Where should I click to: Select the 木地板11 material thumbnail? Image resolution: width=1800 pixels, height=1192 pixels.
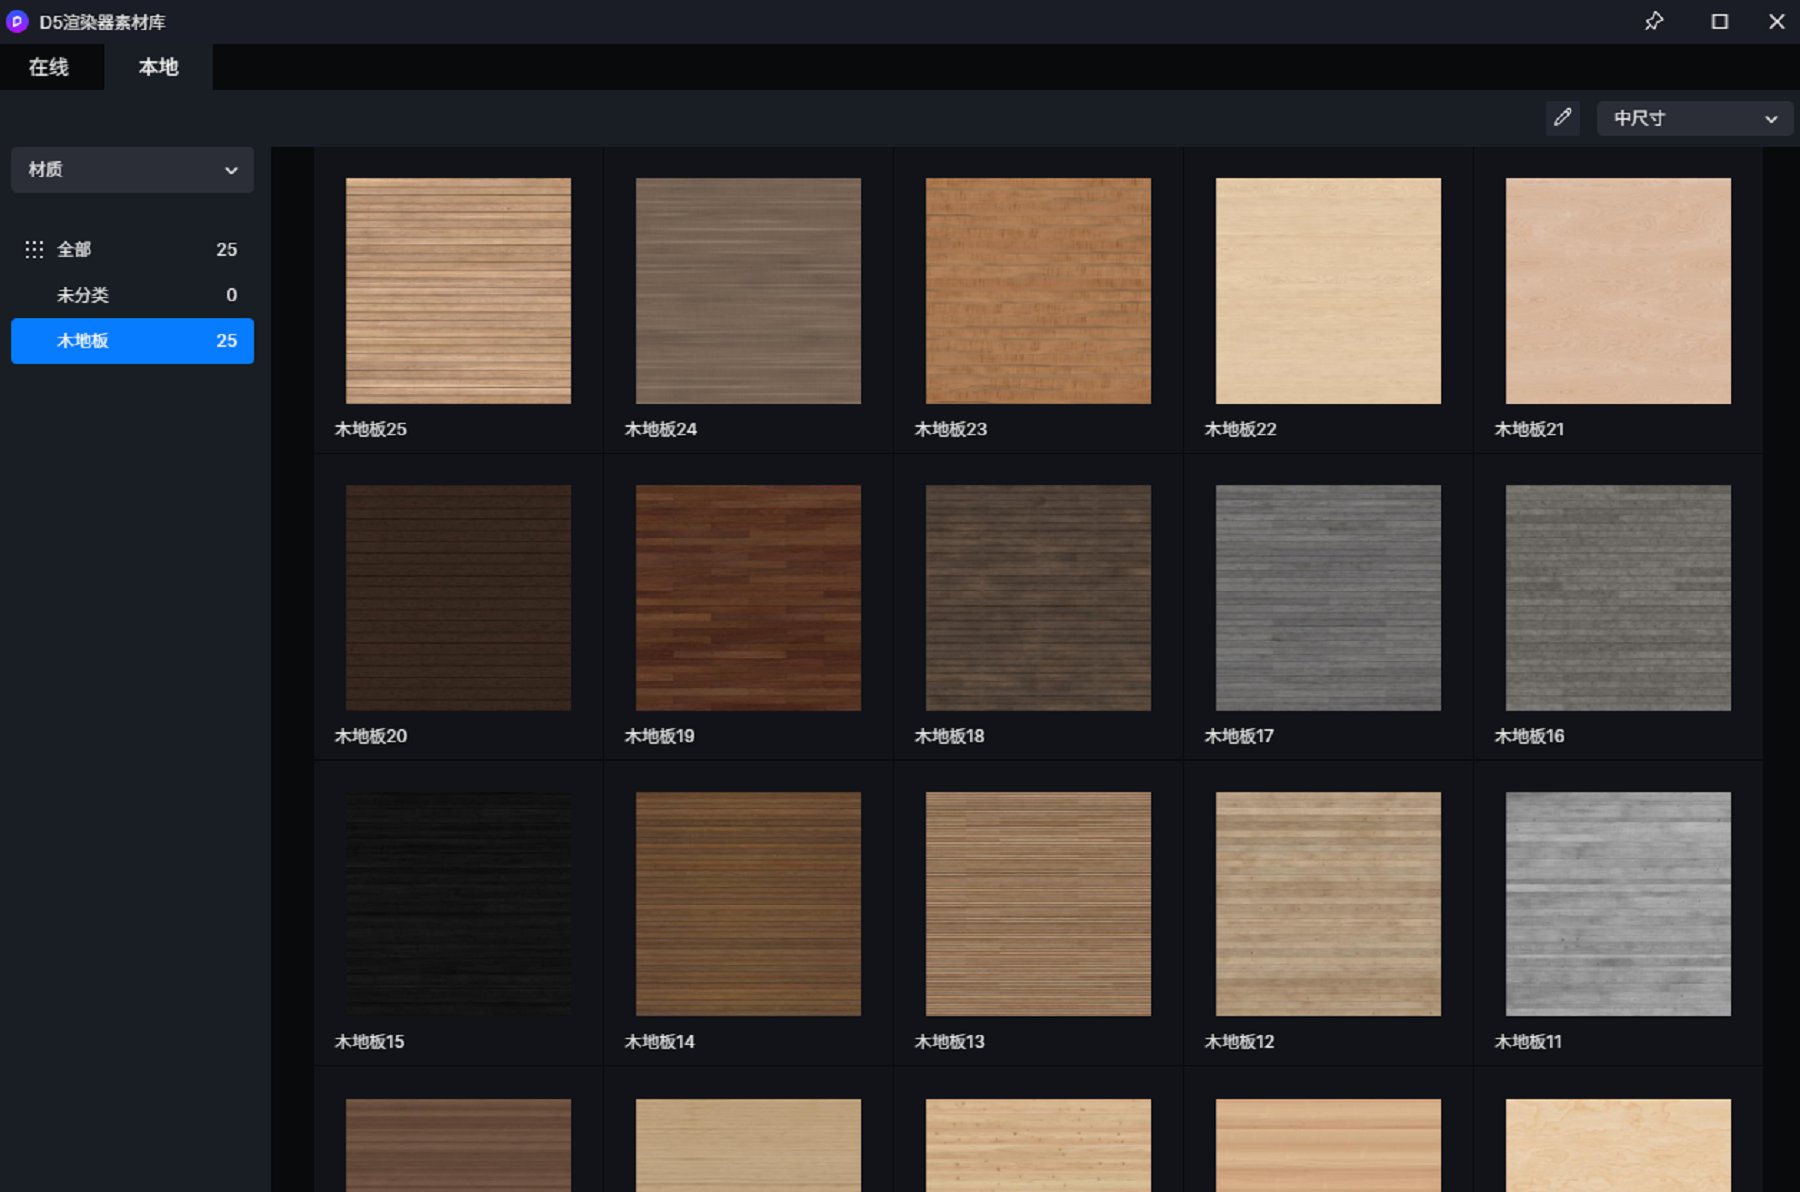1618,904
